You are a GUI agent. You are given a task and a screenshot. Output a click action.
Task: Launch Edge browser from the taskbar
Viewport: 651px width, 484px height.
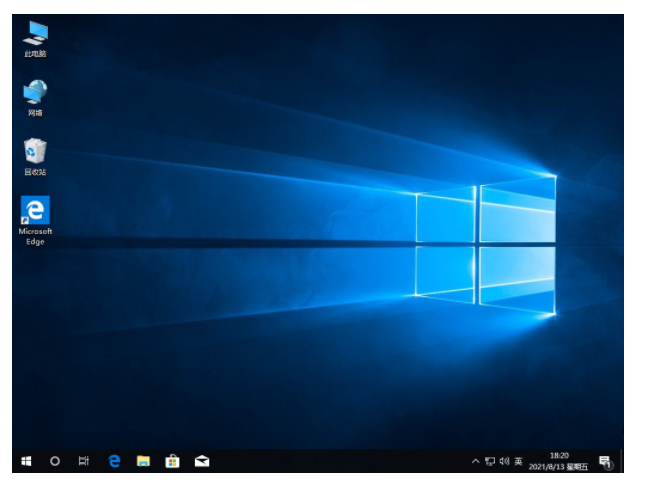click(114, 461)
